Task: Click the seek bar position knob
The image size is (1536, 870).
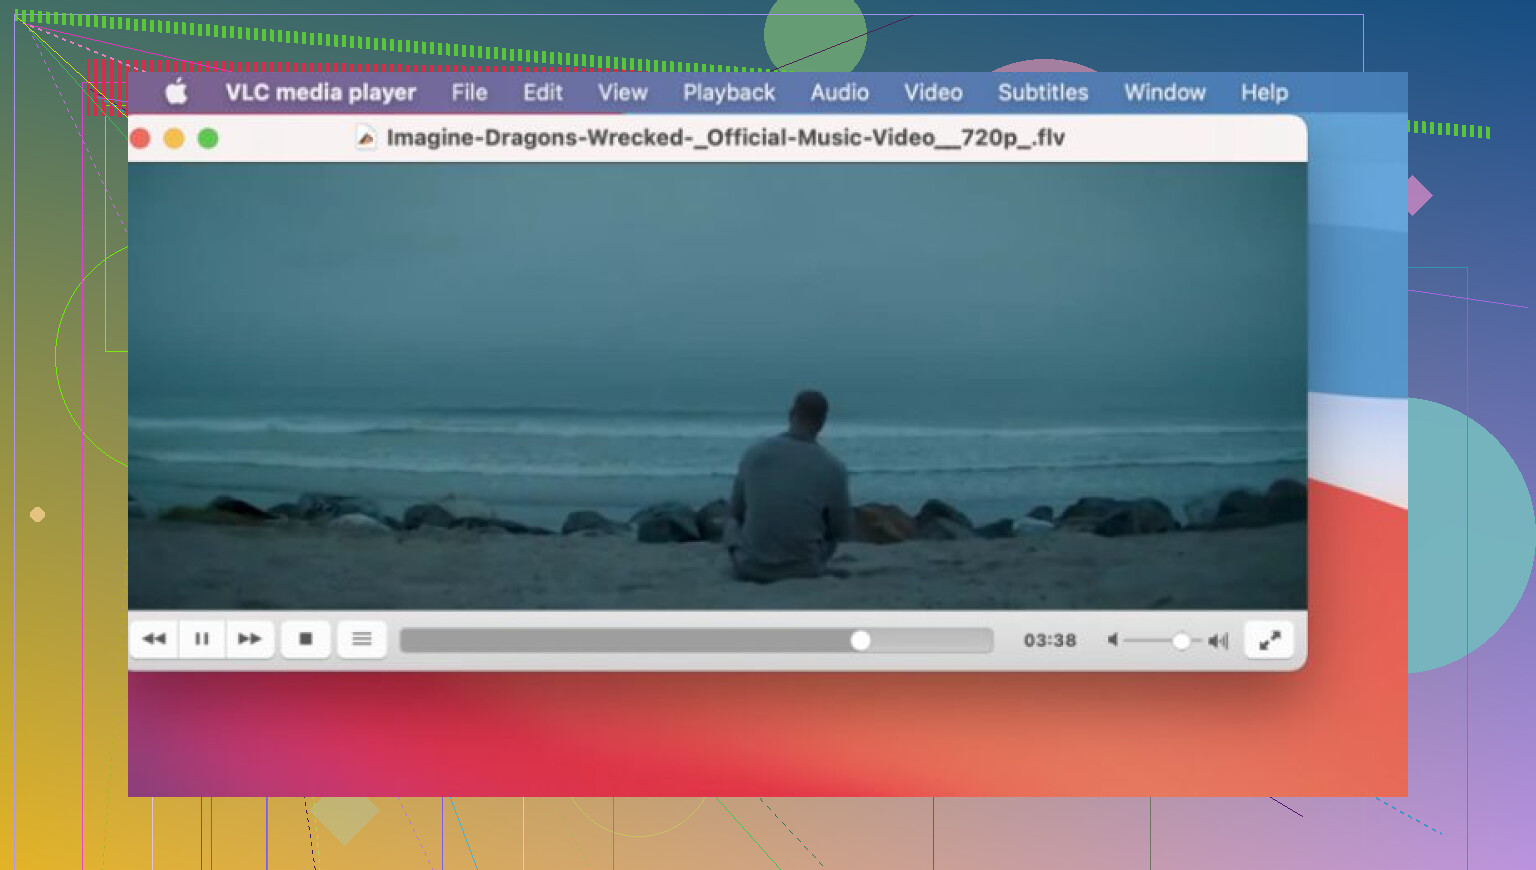Action: coord(860,640)
